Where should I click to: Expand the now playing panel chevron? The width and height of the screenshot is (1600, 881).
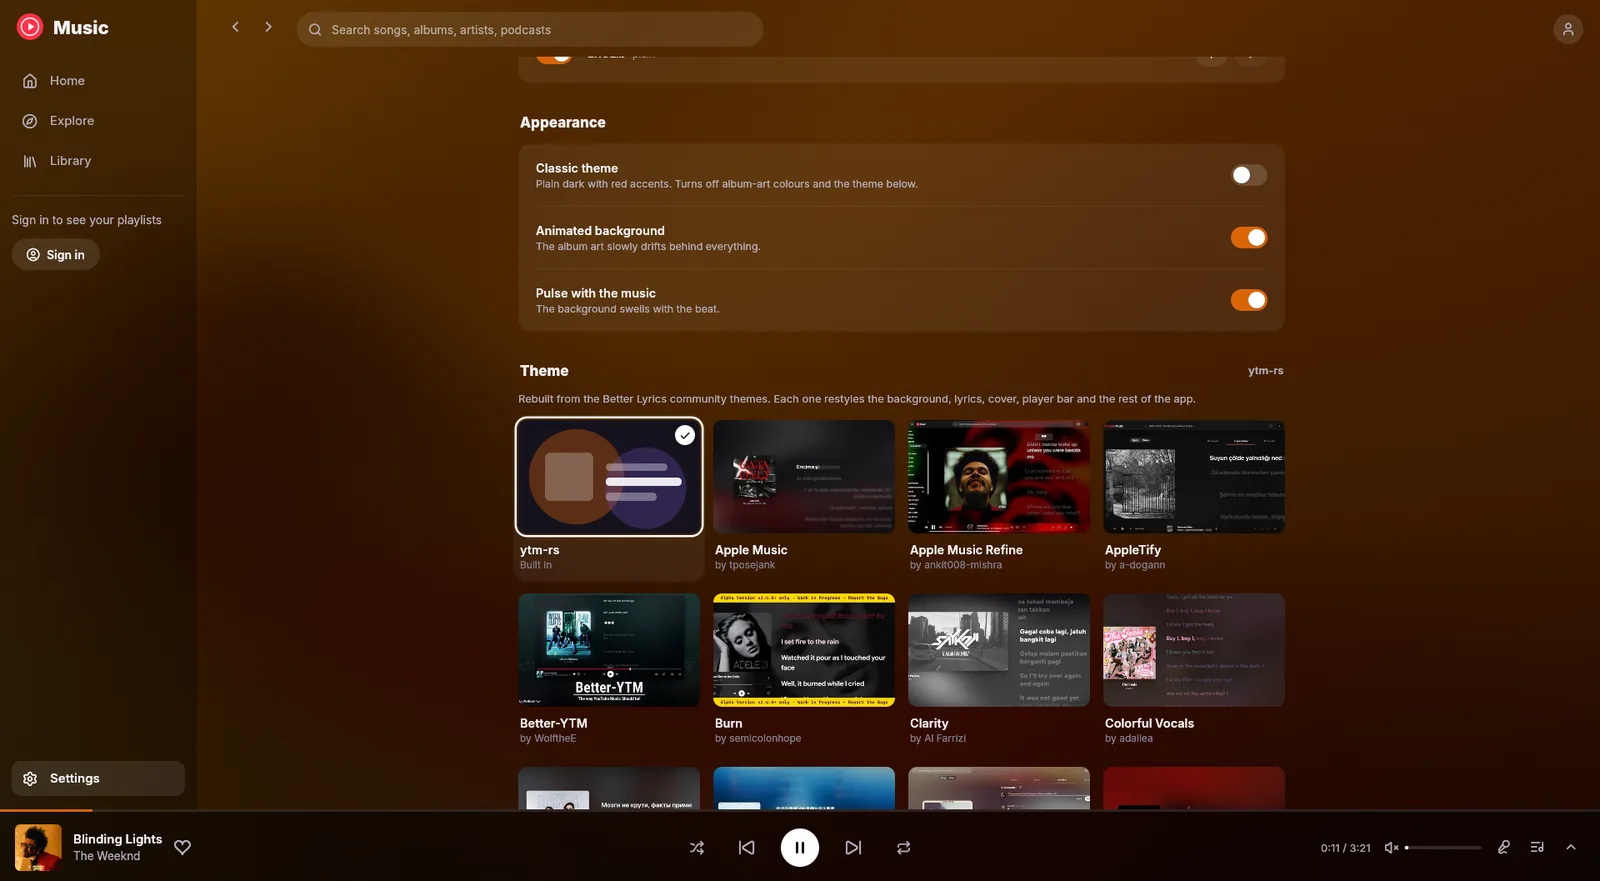[1571, 847]
